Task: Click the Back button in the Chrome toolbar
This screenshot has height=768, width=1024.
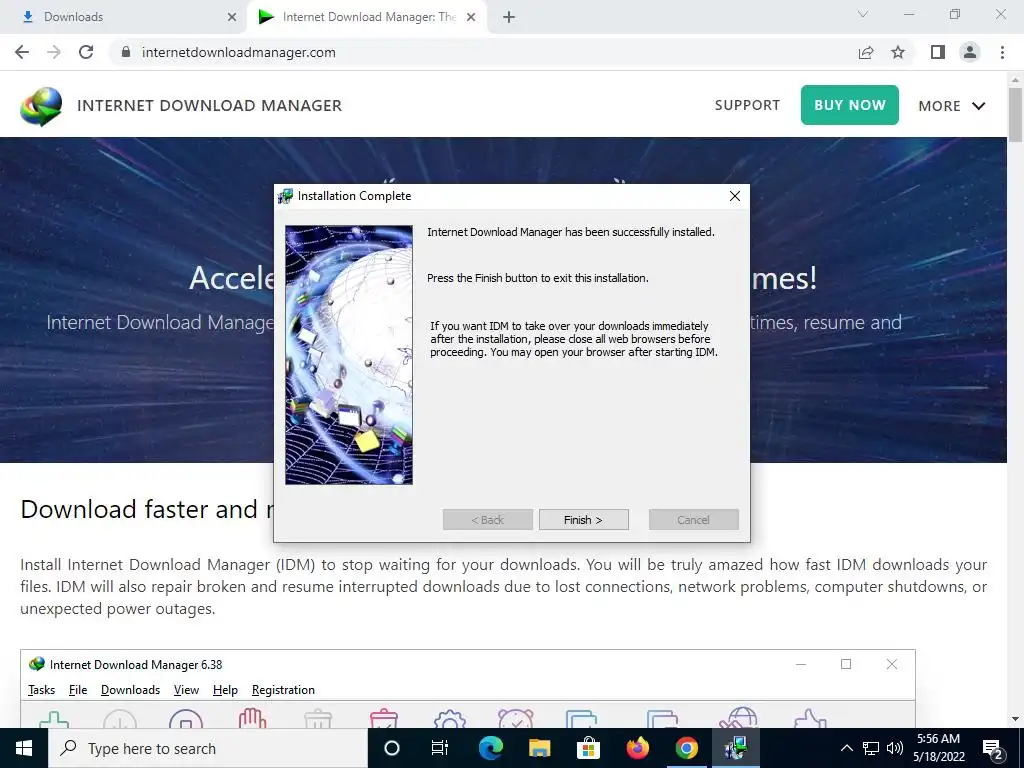Action: click(x=22, y=52)
